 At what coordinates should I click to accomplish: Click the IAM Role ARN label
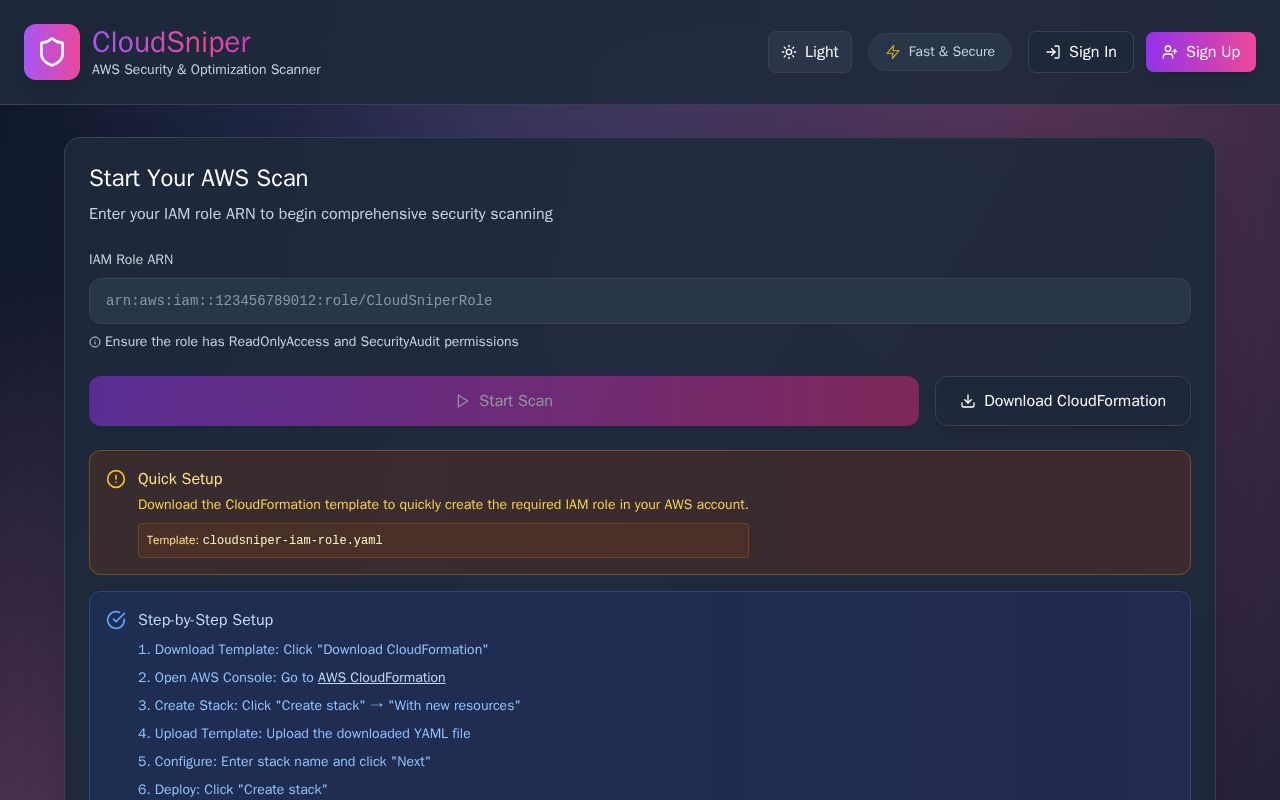point(131,260)
